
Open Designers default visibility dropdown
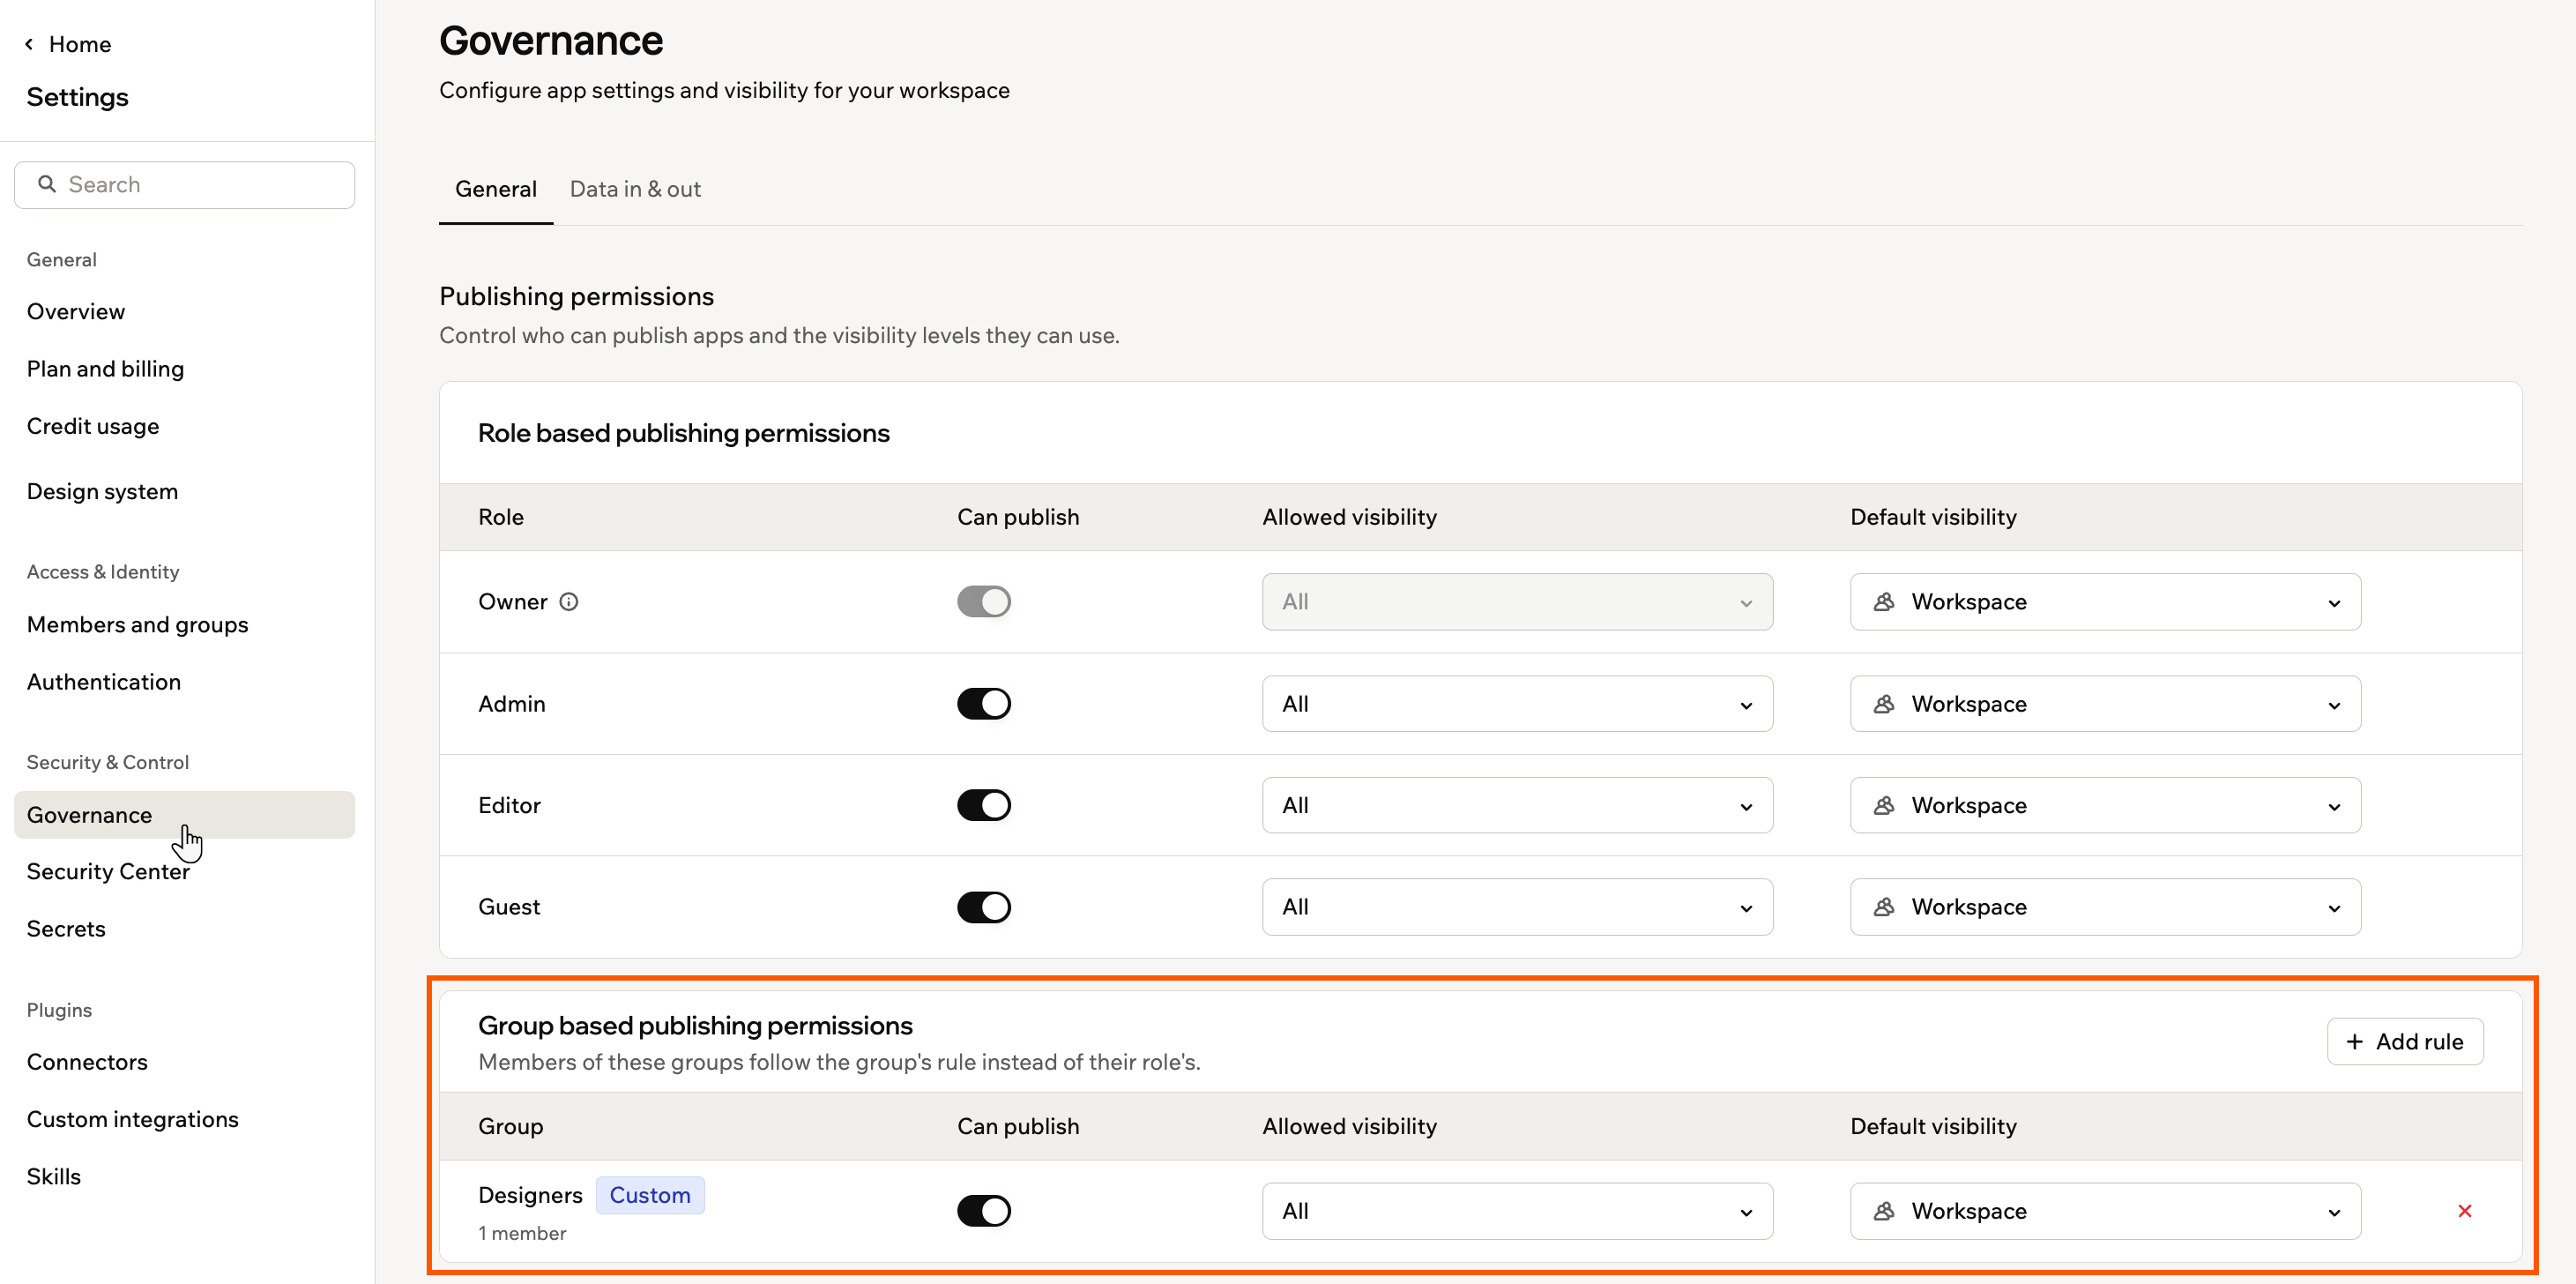[x=2105, y=1211]
